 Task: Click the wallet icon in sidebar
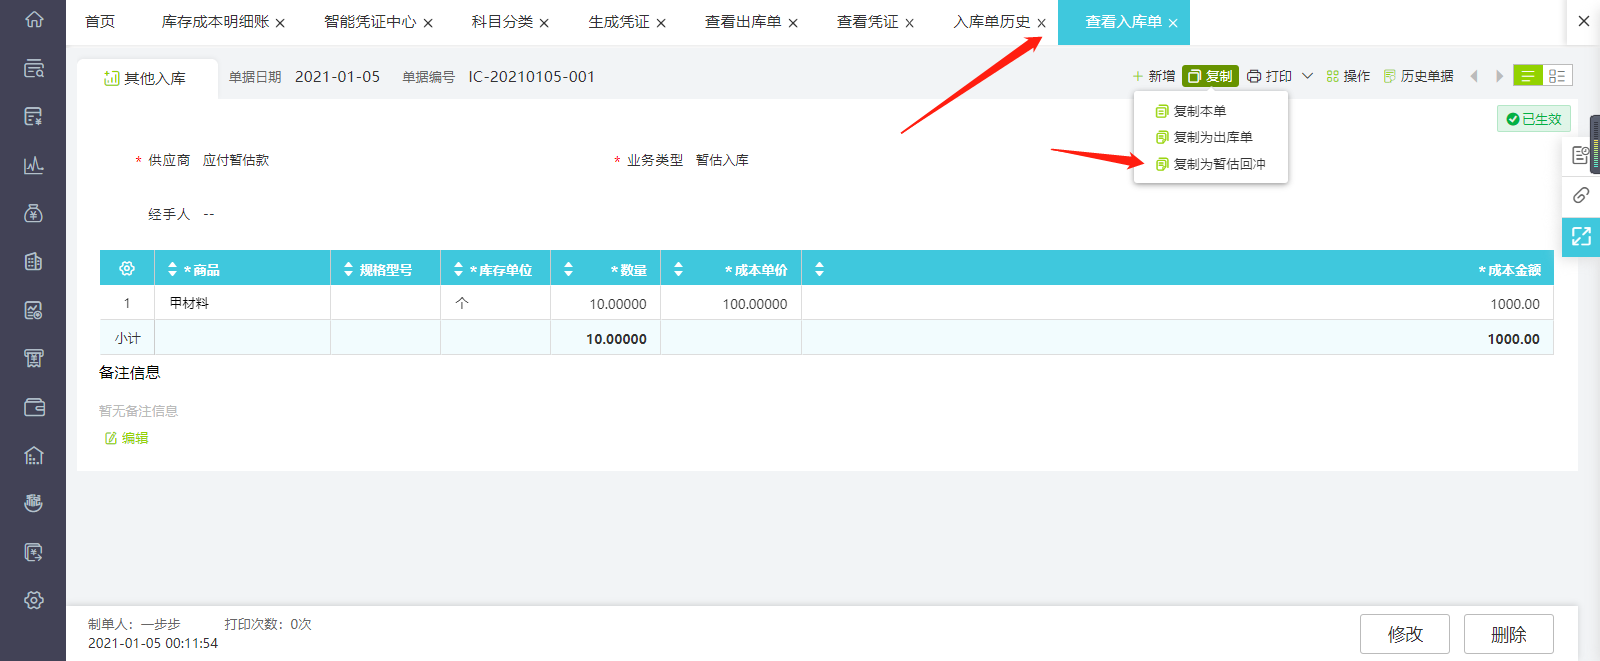coord(34,407)
